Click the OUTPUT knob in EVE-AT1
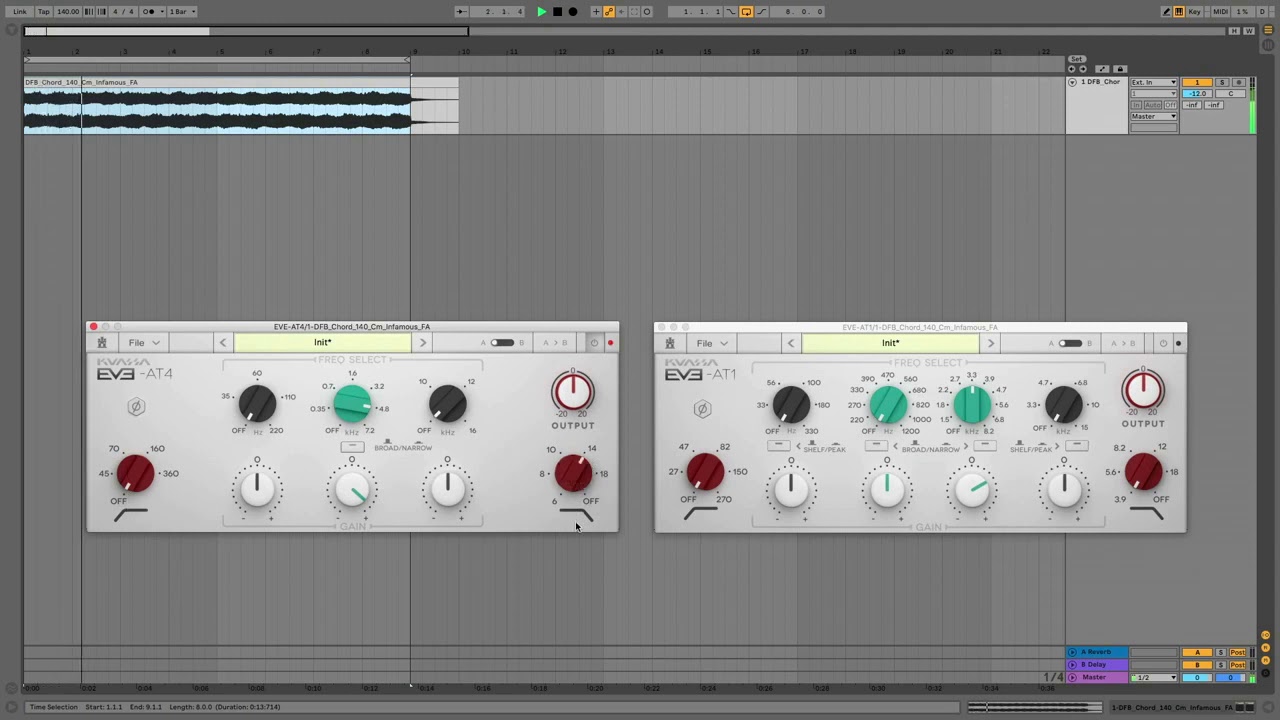Viewport: 1280px width, 720px height. coord(1143,389)
